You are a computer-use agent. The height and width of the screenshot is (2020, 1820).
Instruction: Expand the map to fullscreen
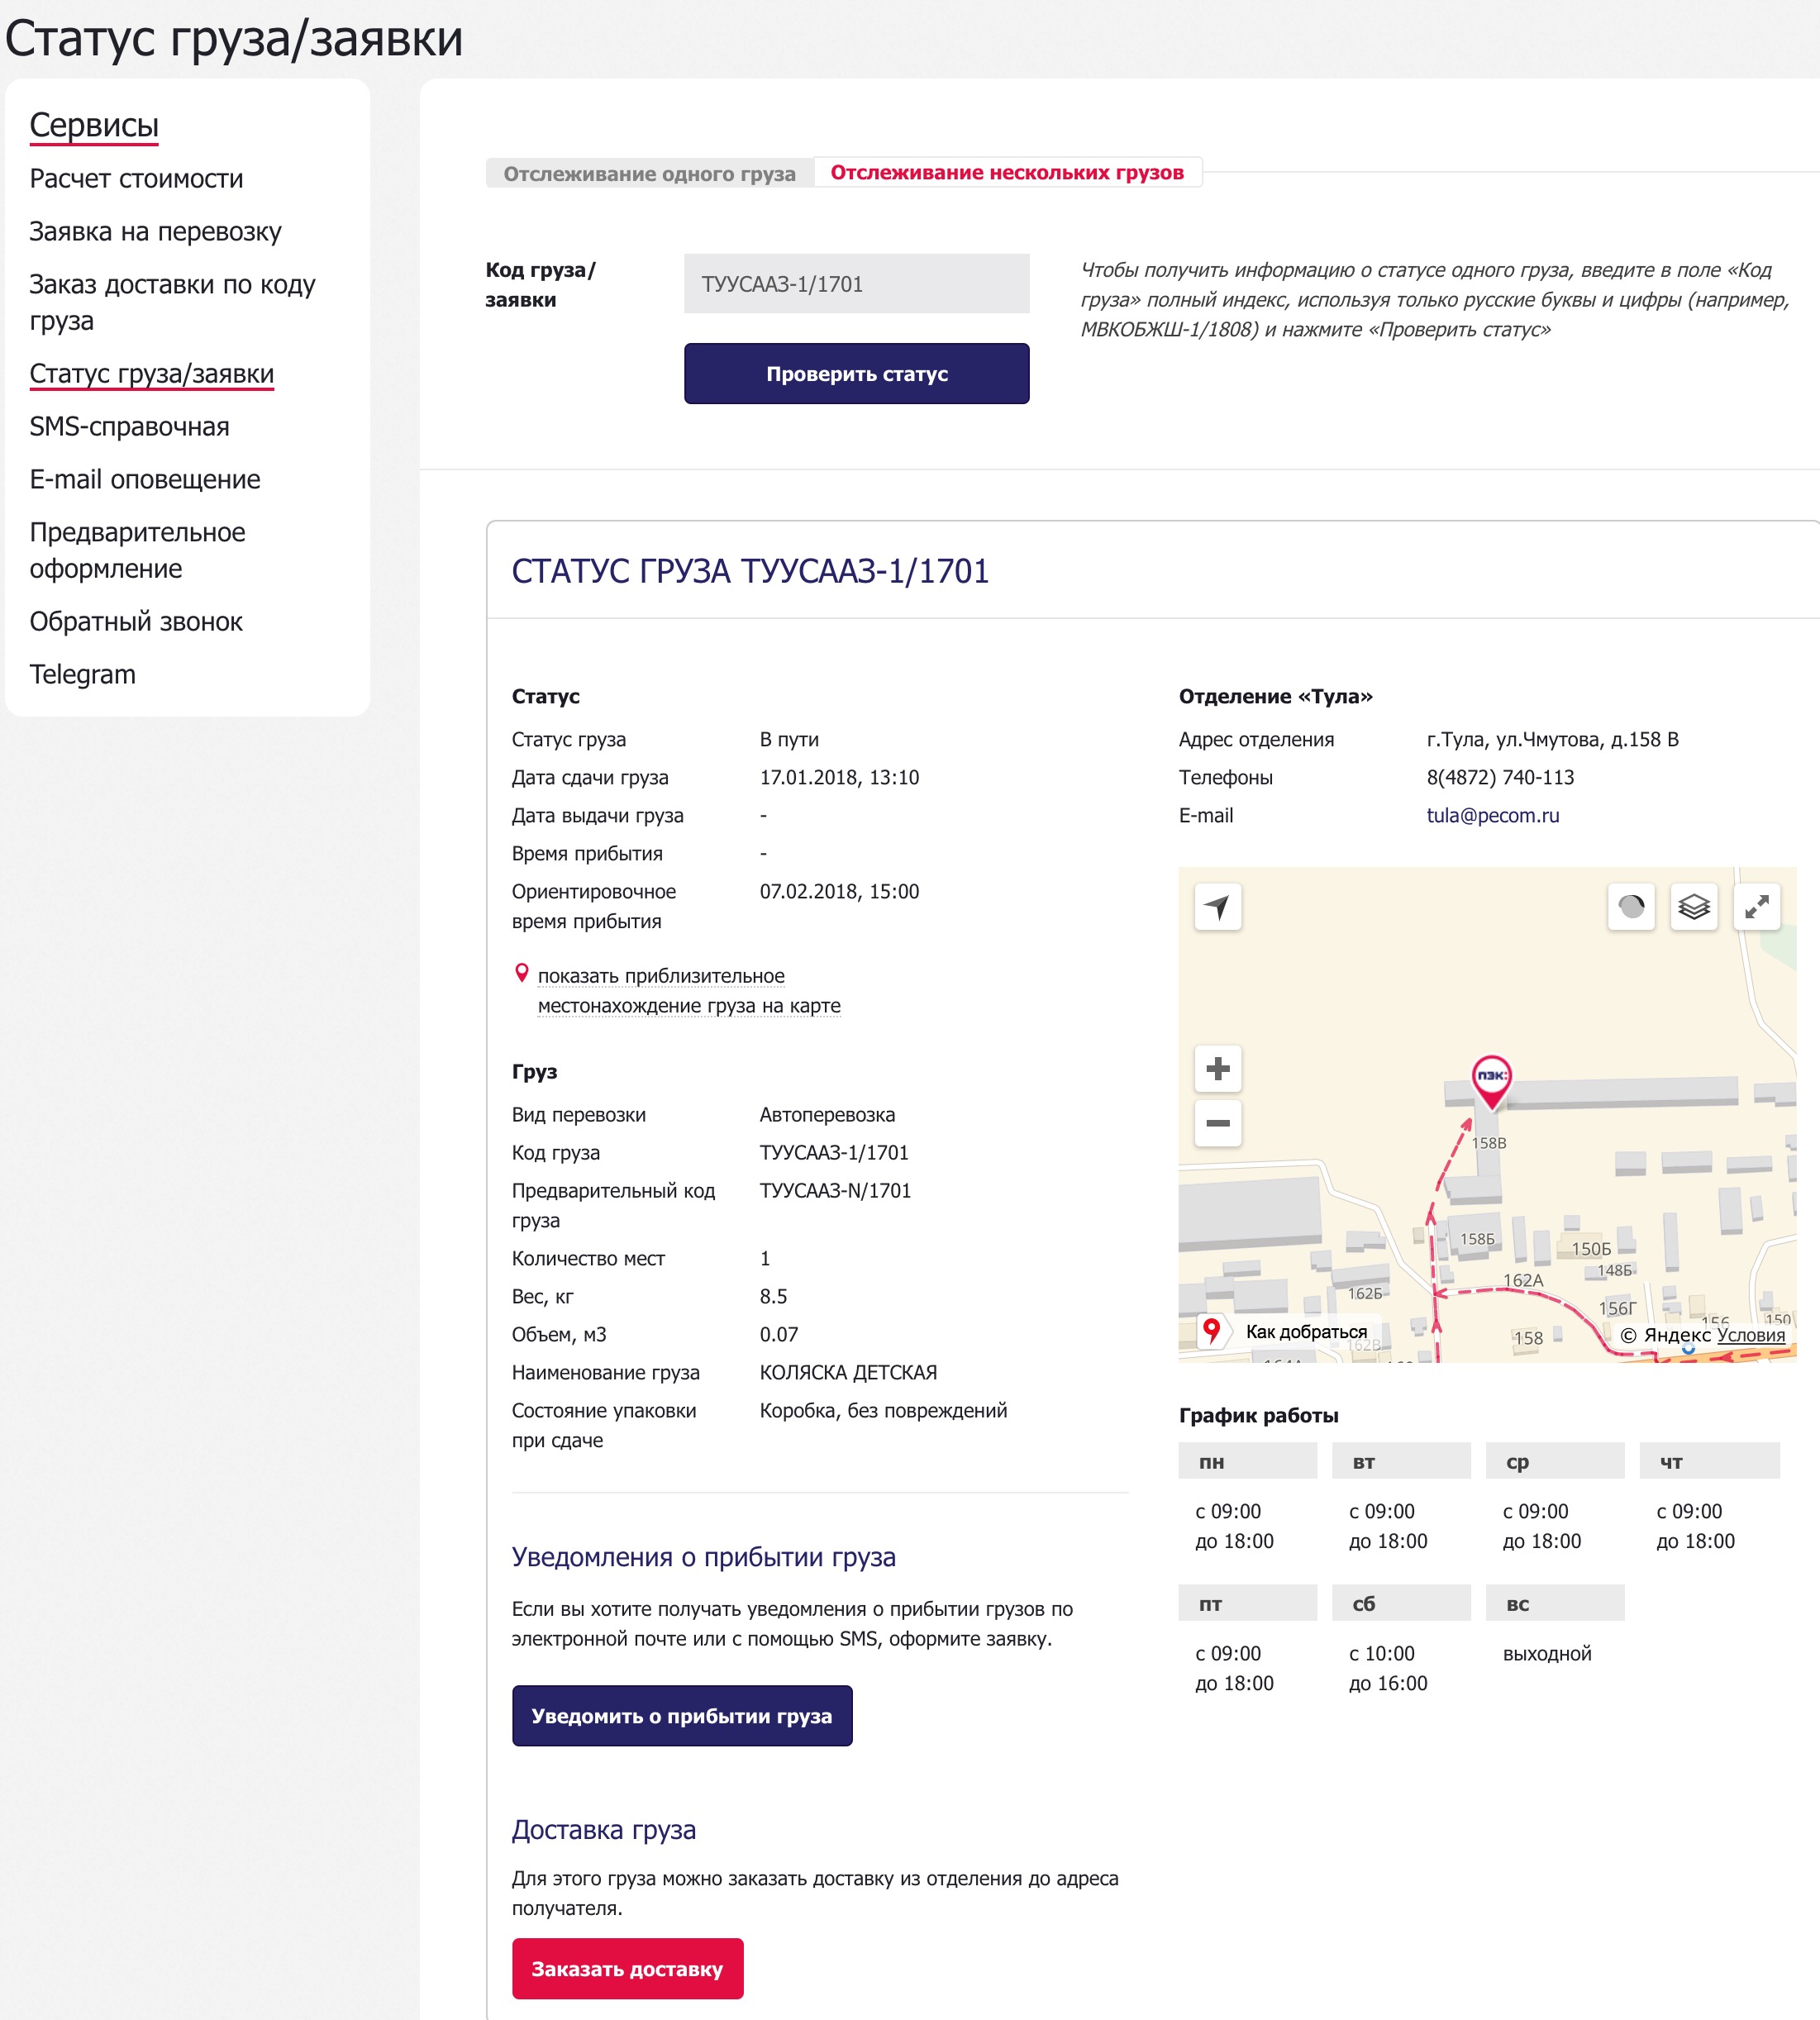1757,907
